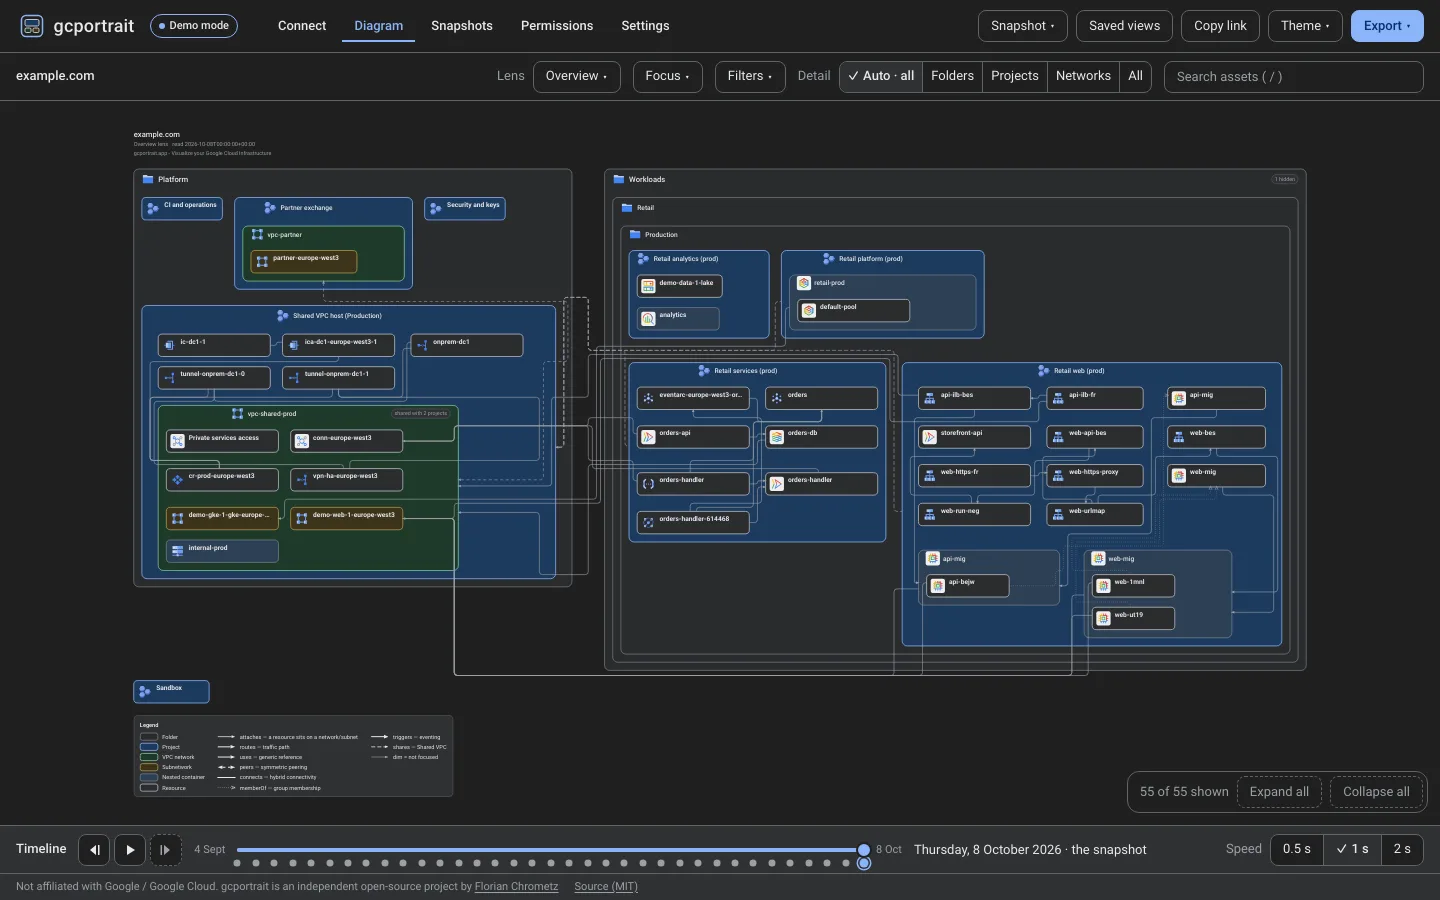Set timeline speed to 0.5 s
1440x900 pixels.
pyautogui.click(x=1297, y=849)
